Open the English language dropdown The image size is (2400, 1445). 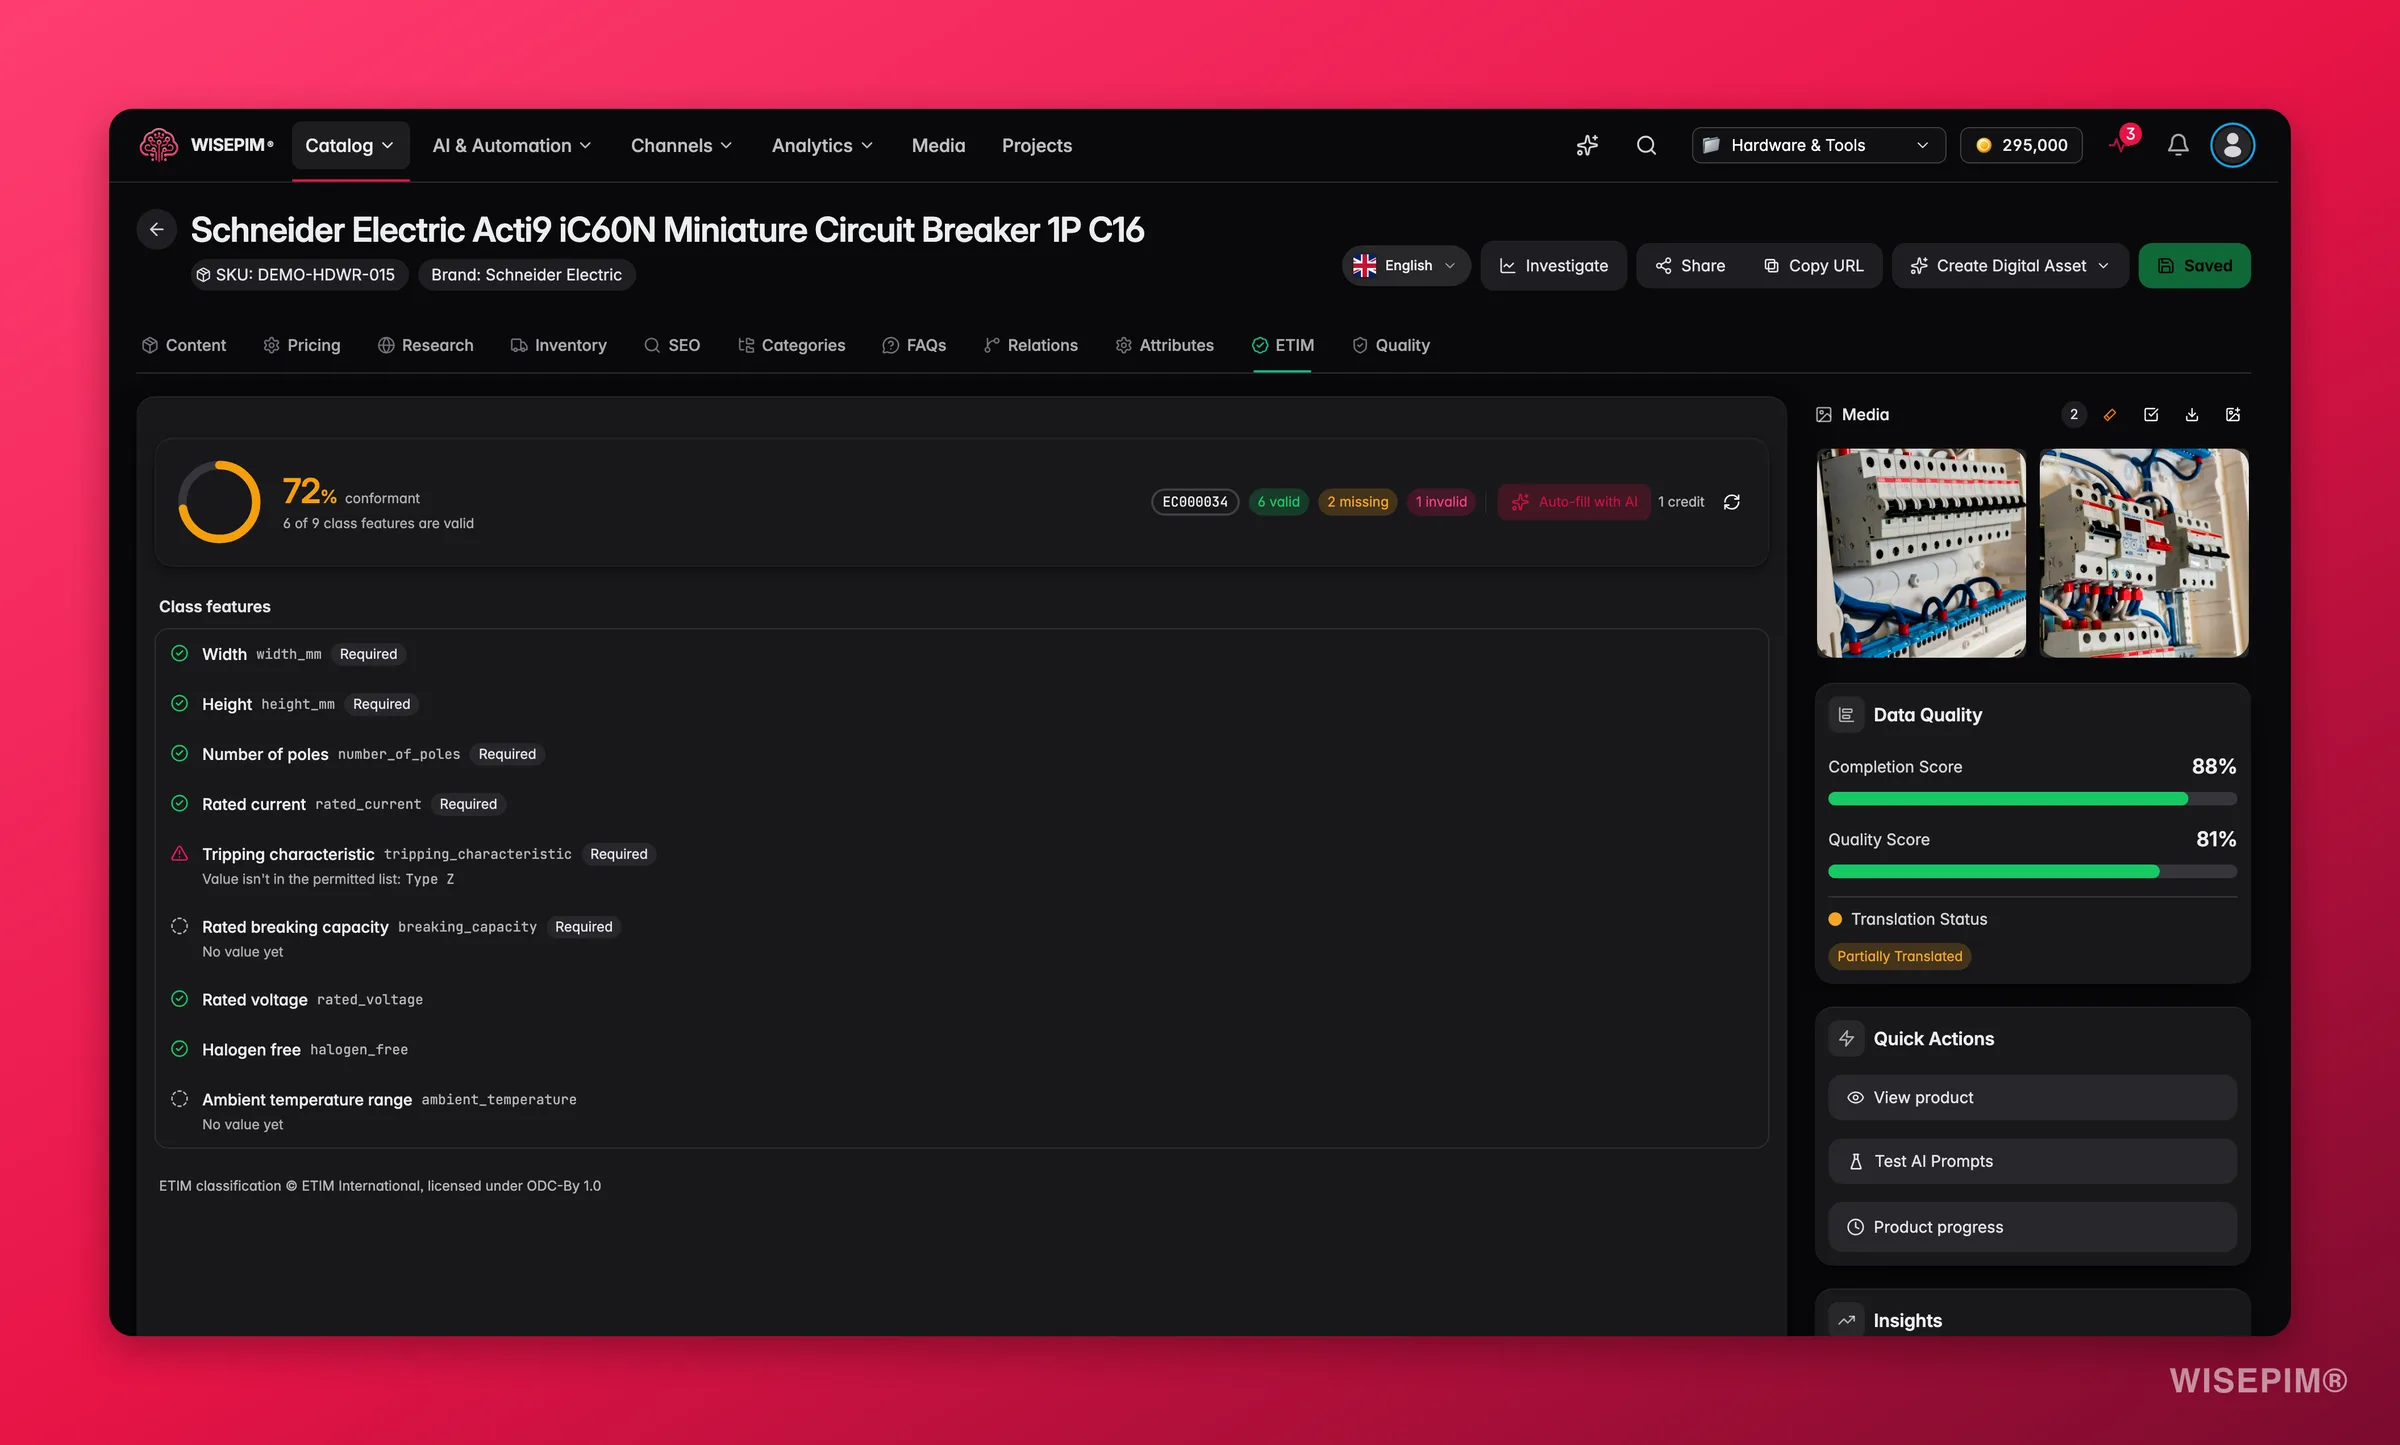[x=1405, y=266]
